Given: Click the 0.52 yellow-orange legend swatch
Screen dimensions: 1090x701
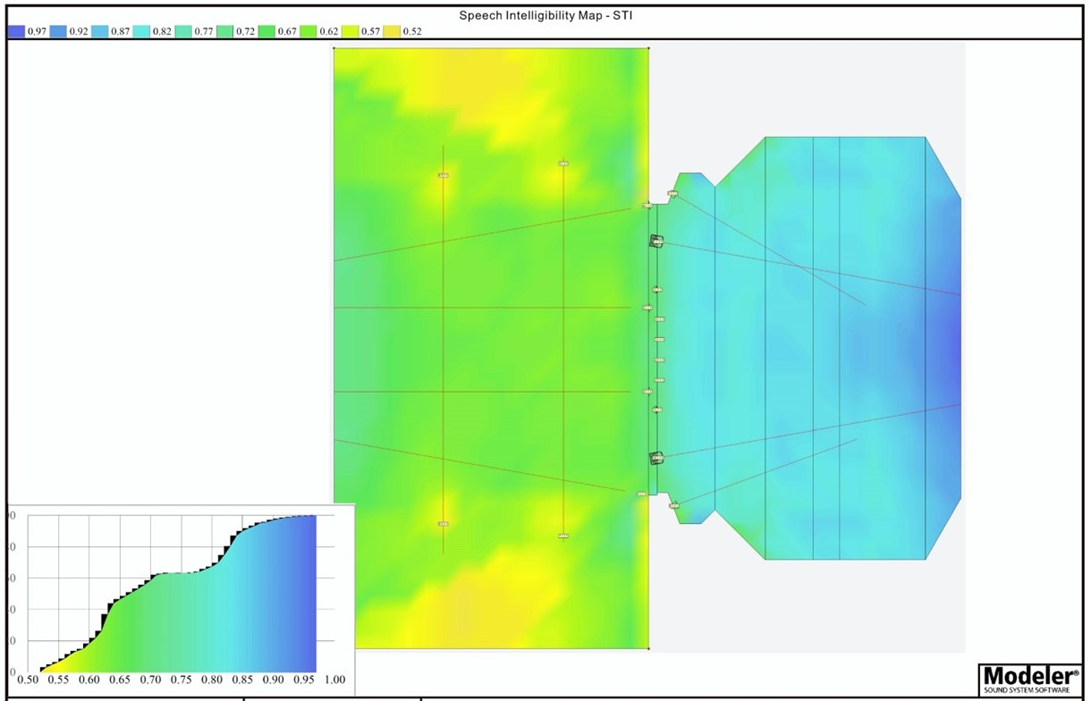Looking at the screenshot, I should [392, 31].
